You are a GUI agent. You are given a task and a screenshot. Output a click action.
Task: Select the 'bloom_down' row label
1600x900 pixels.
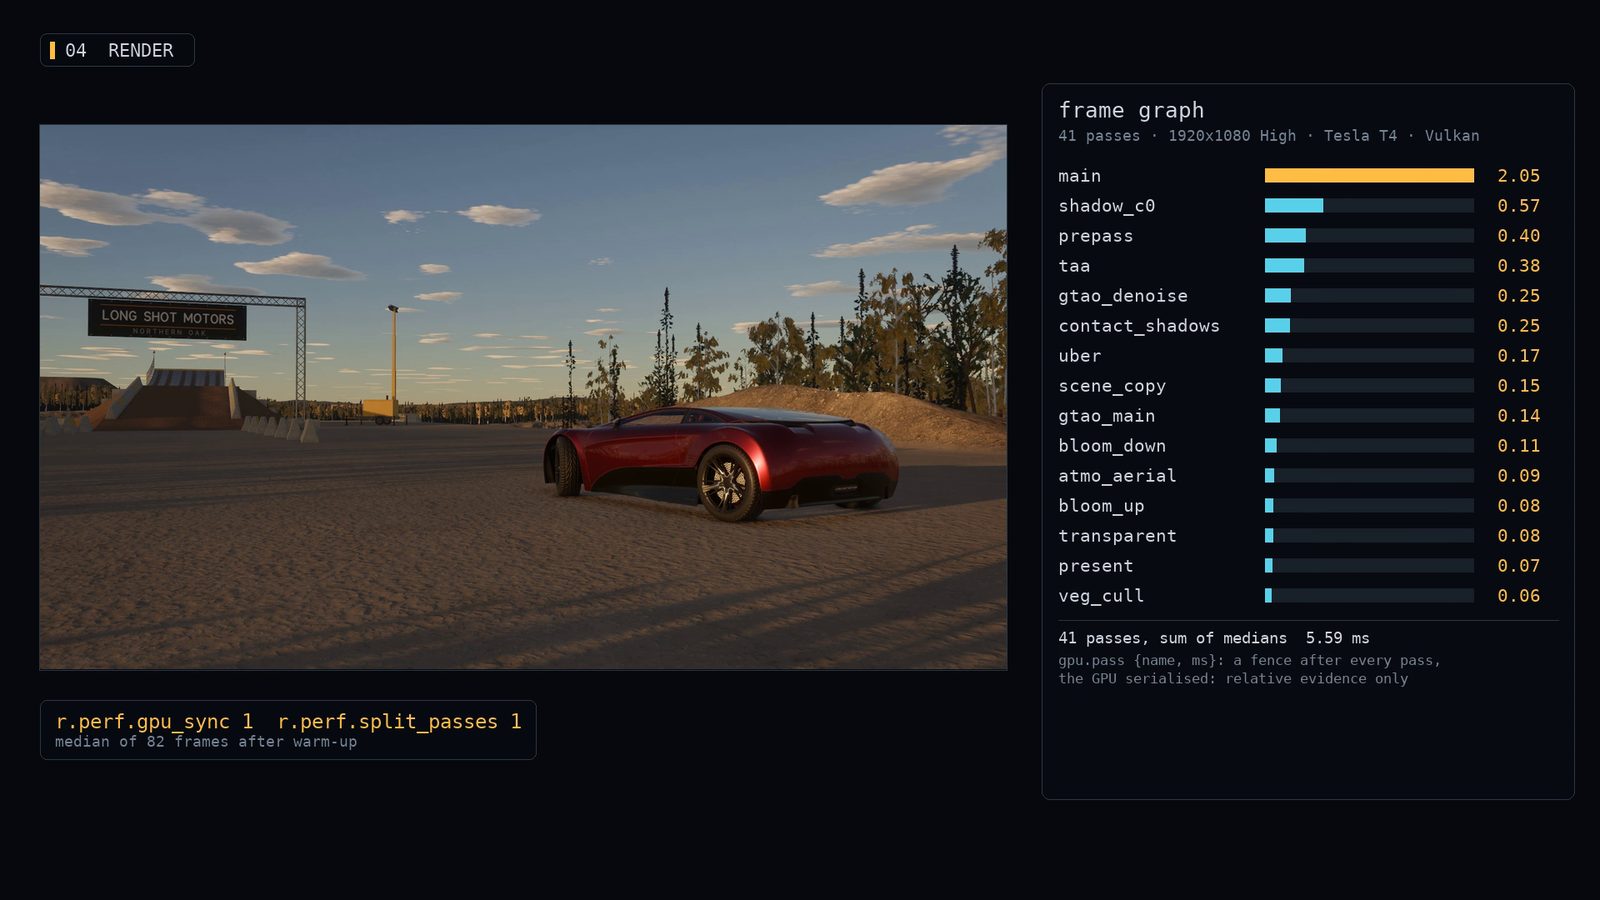(1112, 446)
